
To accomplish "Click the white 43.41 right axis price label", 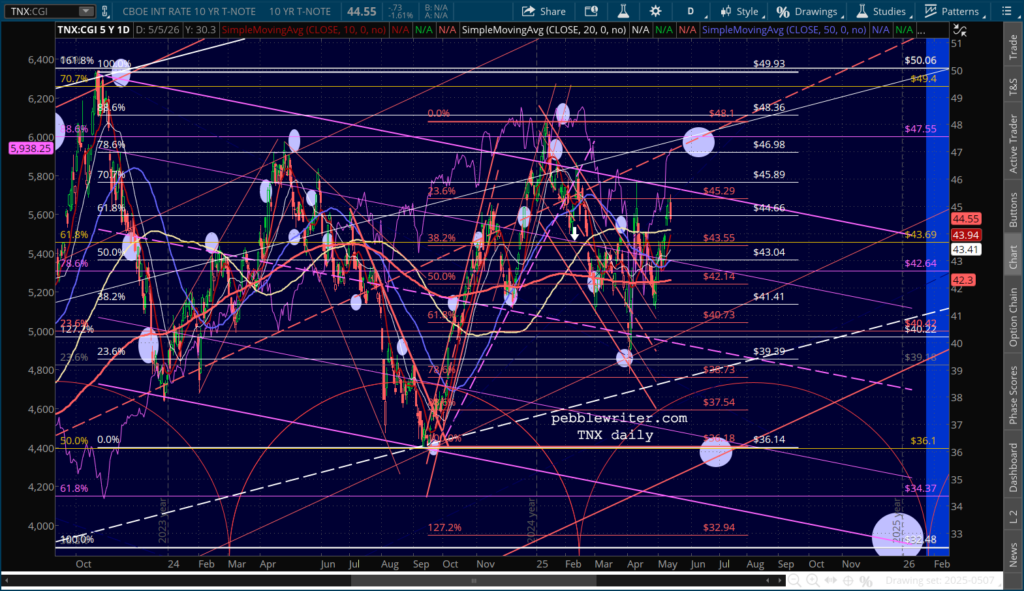I will click(x=965, y=249).
